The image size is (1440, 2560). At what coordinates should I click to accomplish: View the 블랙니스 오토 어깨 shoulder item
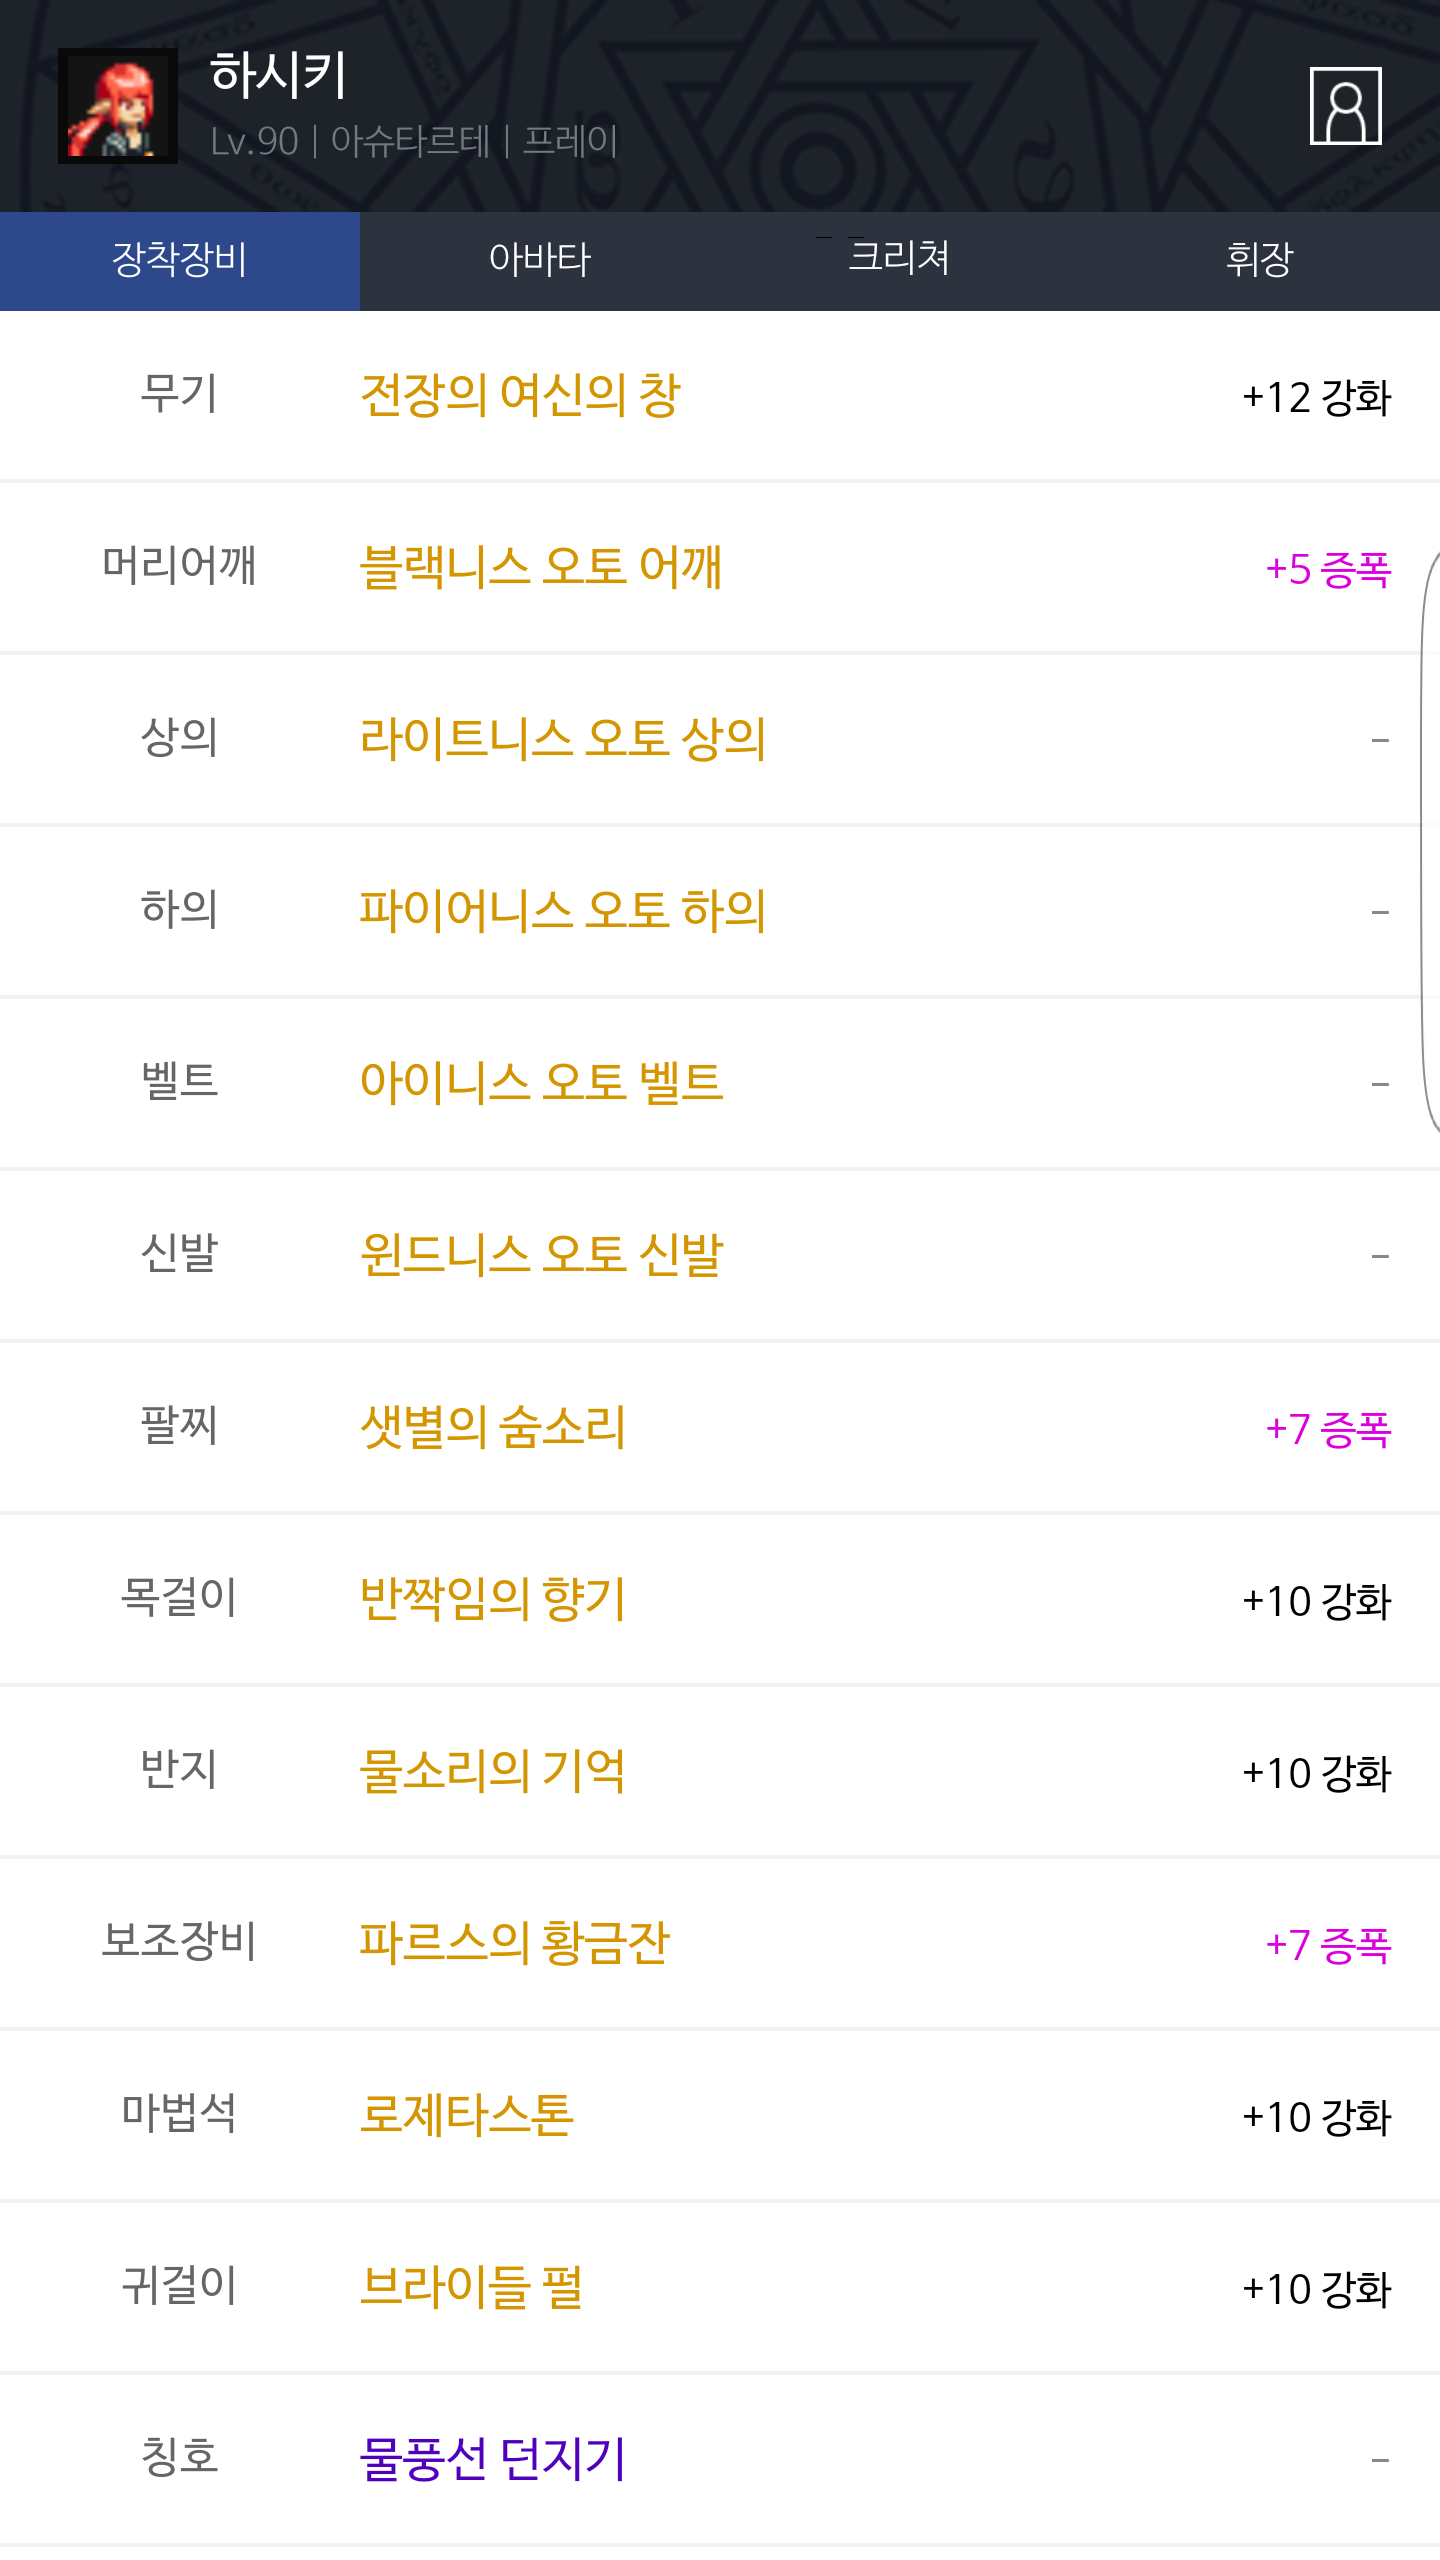pyautogui.click(x=541, y=568)
